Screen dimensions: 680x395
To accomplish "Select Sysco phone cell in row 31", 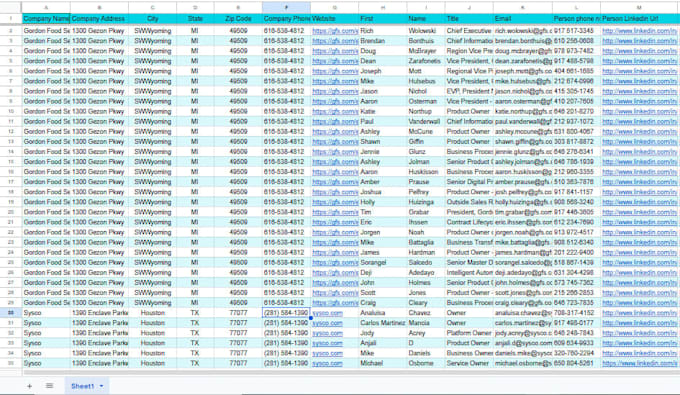I will click(x=286, y=323).
